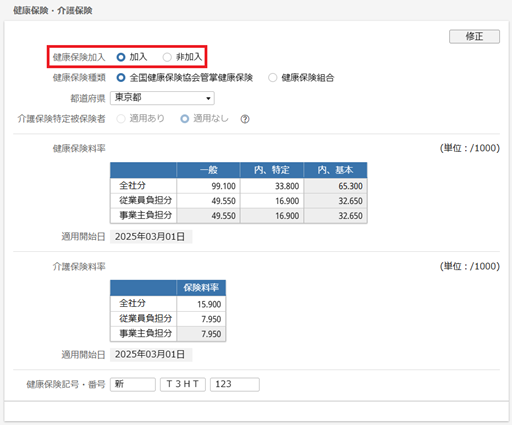Select the 加入 radio button
Viewport: 512px width, 425px height.
tap(121, 57)
